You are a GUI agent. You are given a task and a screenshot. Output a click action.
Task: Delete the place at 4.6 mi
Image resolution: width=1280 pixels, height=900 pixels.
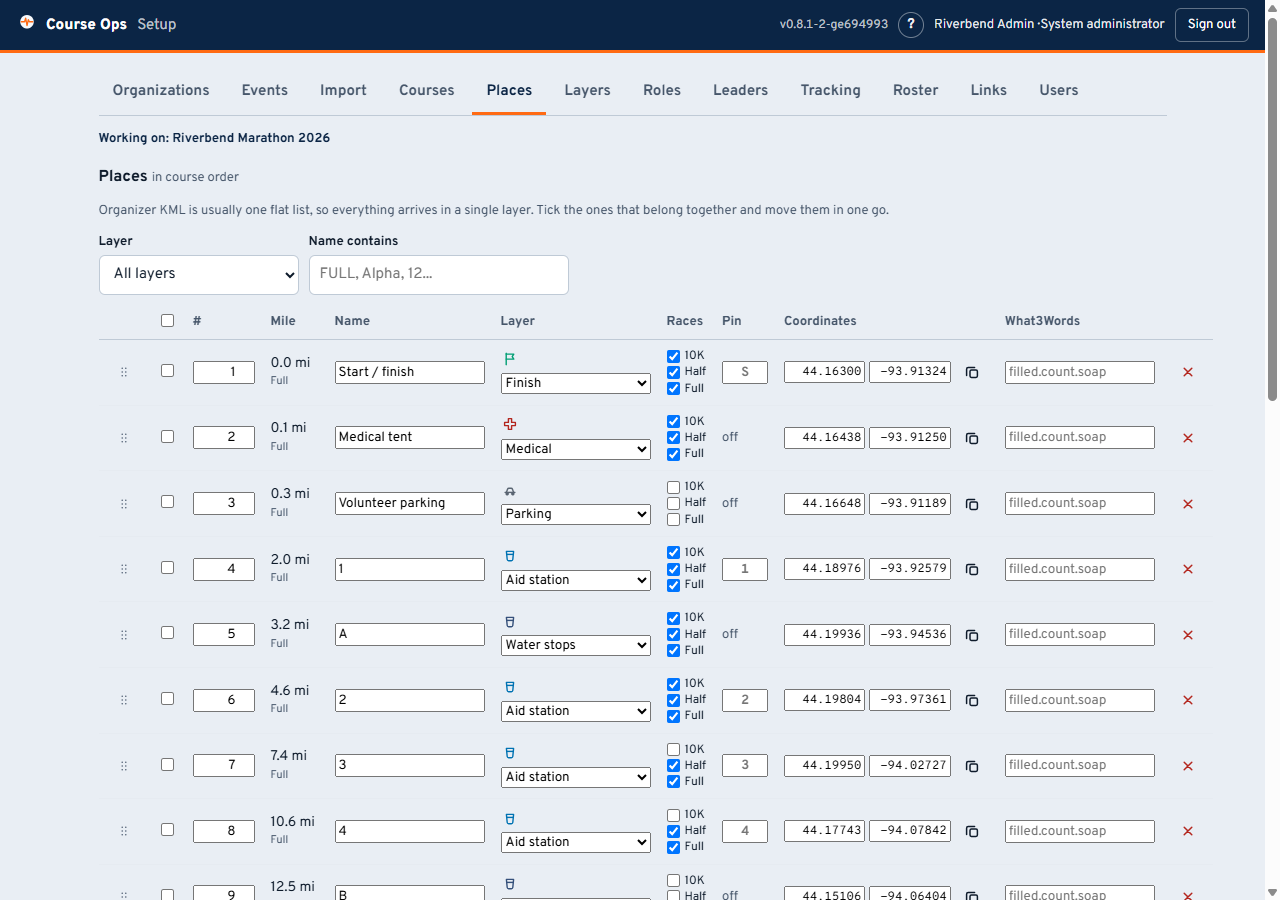click(x=1188, y=700)
